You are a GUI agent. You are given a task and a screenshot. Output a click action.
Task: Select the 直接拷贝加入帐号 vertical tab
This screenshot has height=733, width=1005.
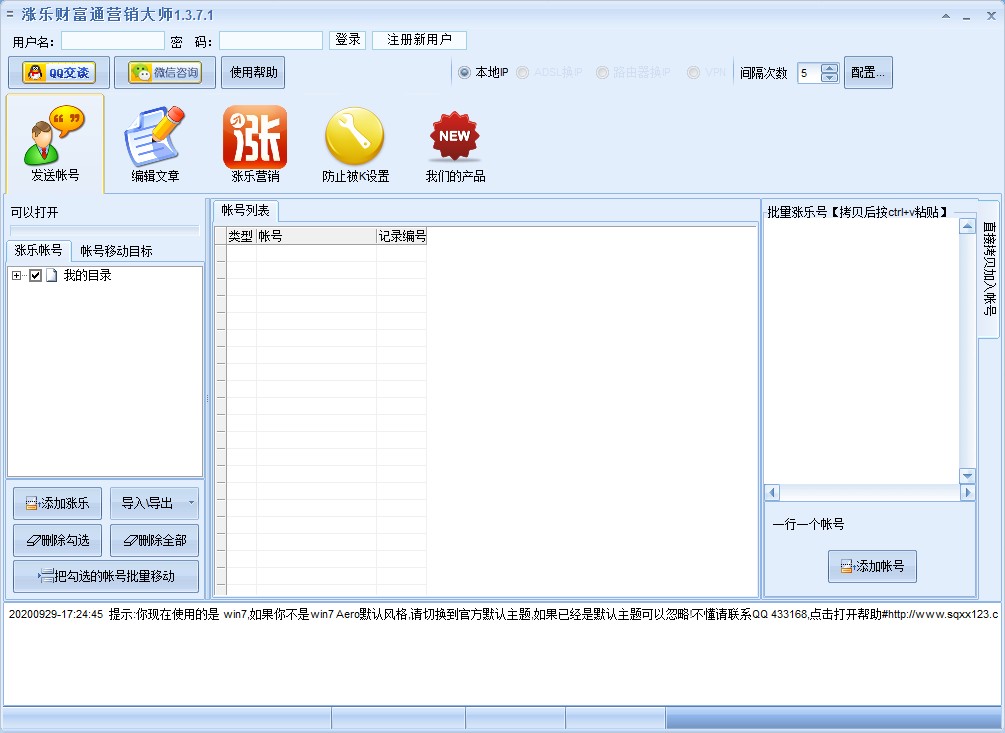coord(988,268)
